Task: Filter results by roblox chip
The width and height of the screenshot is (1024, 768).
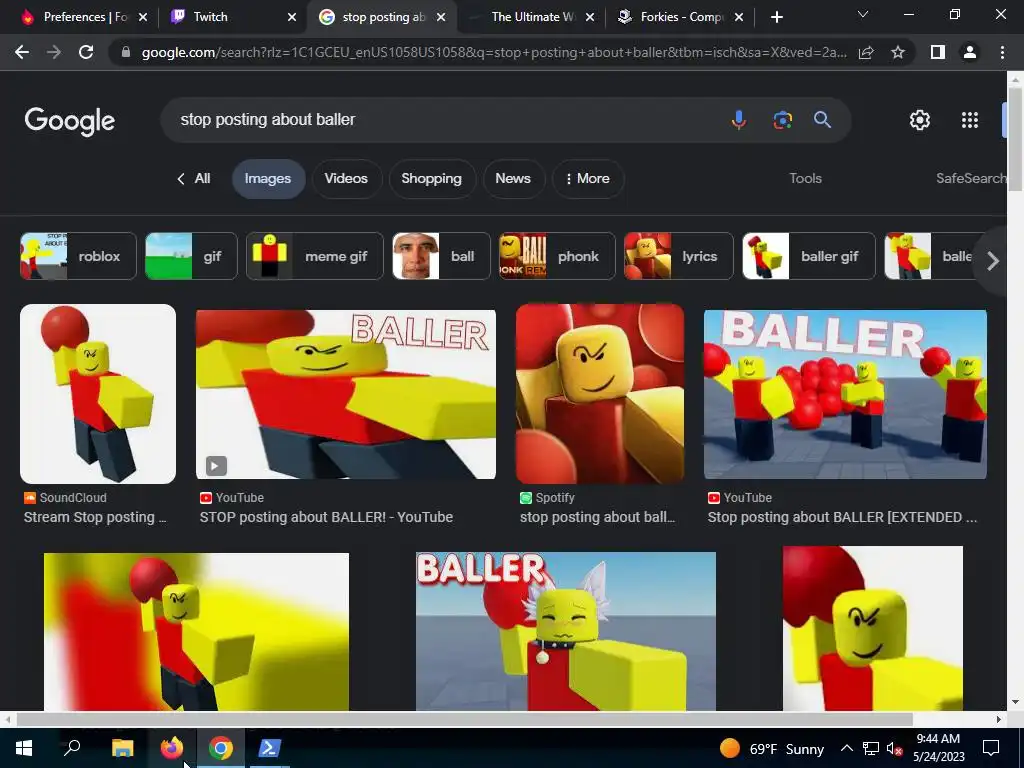Action: tap(78, 256)
